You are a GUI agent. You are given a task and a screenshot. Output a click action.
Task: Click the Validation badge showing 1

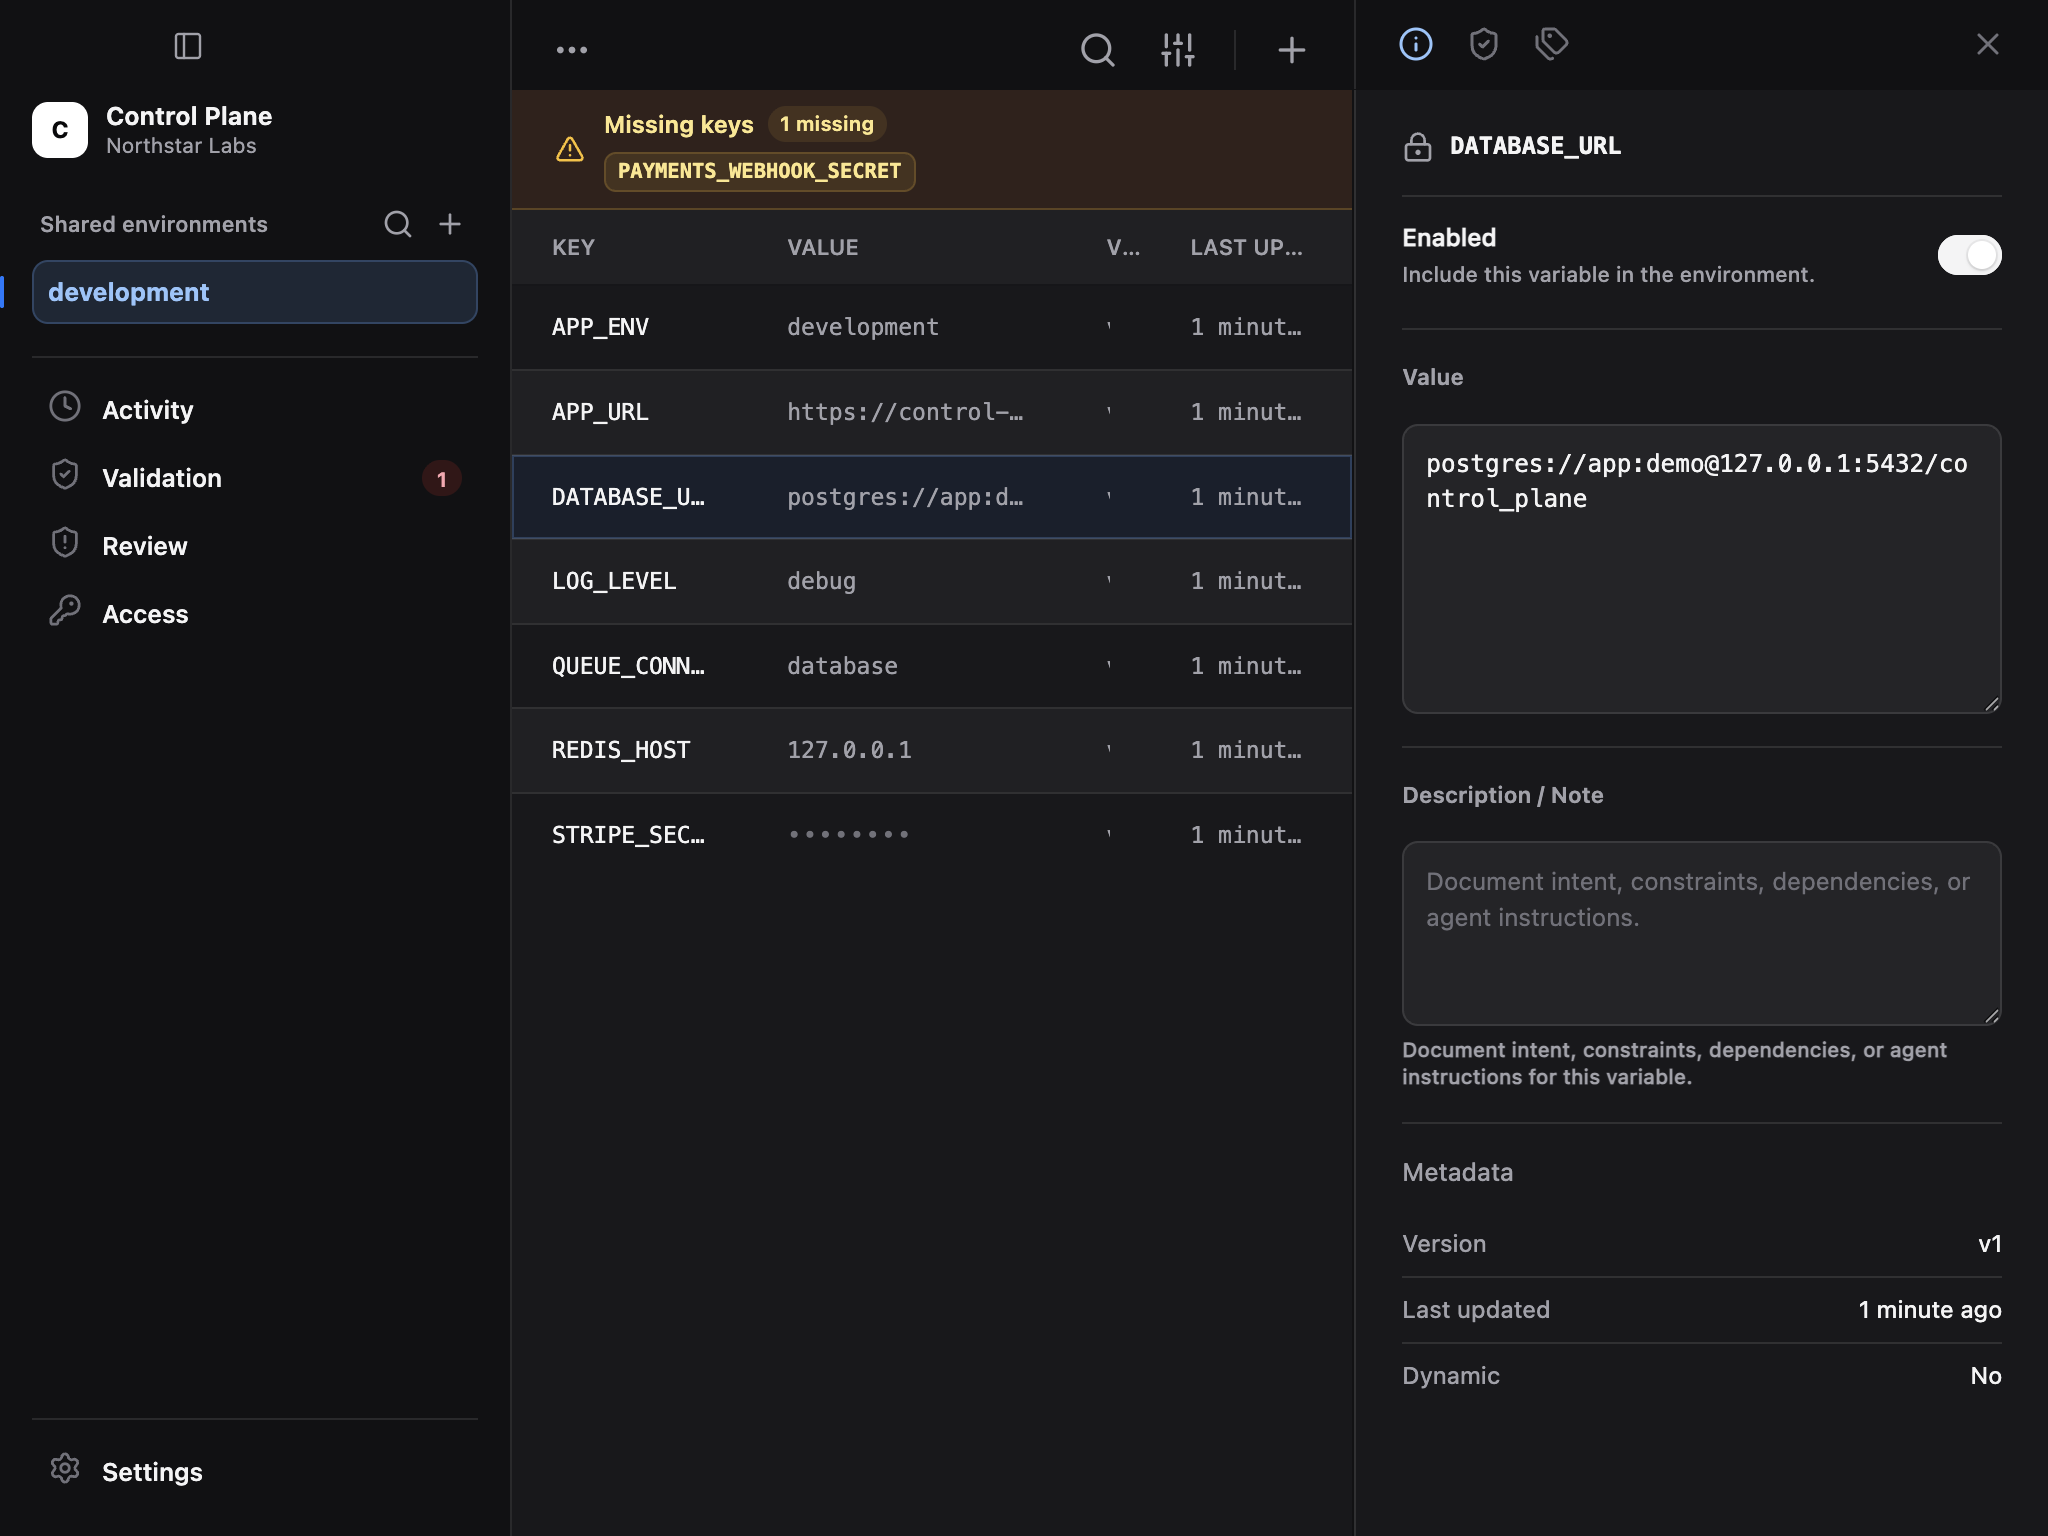[x=442, y=479]
